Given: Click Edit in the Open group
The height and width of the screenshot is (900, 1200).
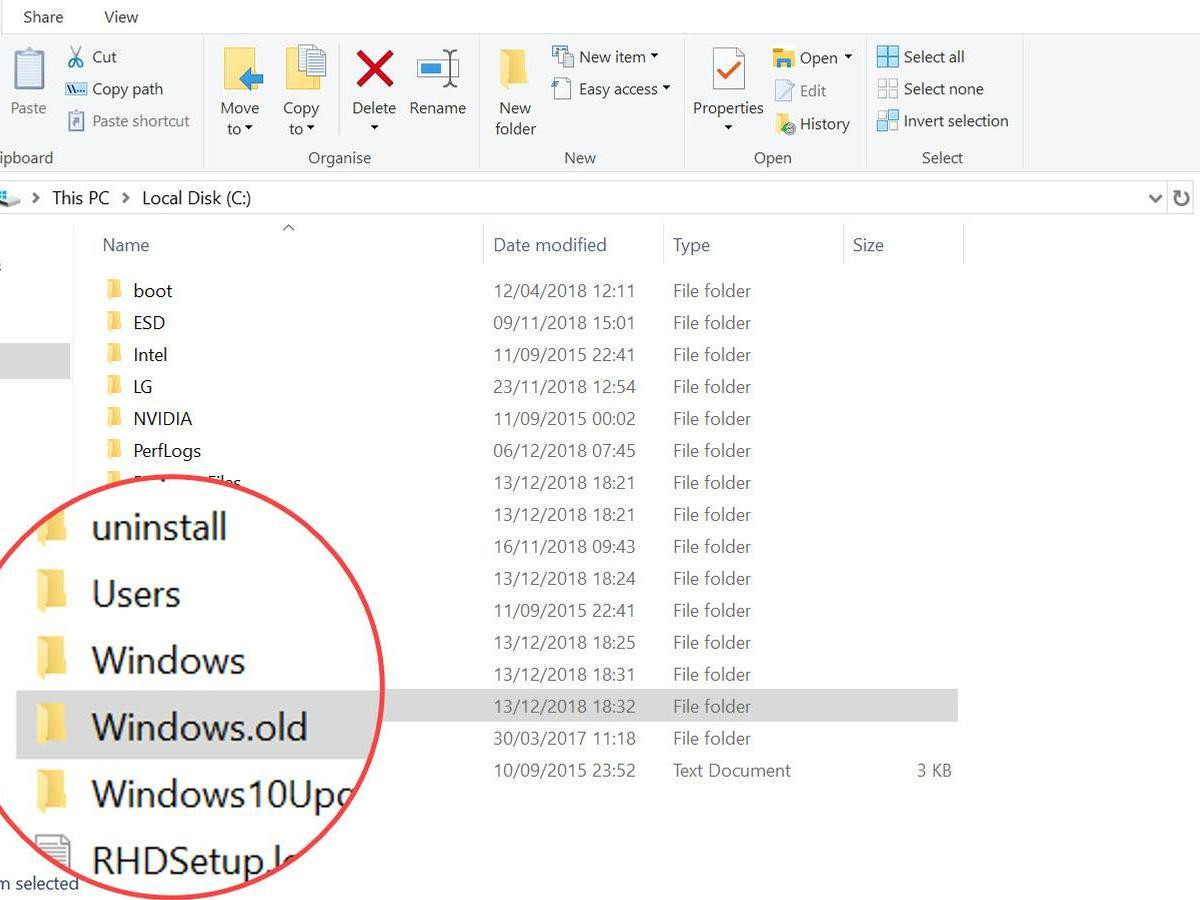Looking at the screenshot, I should tap(812, 90).
